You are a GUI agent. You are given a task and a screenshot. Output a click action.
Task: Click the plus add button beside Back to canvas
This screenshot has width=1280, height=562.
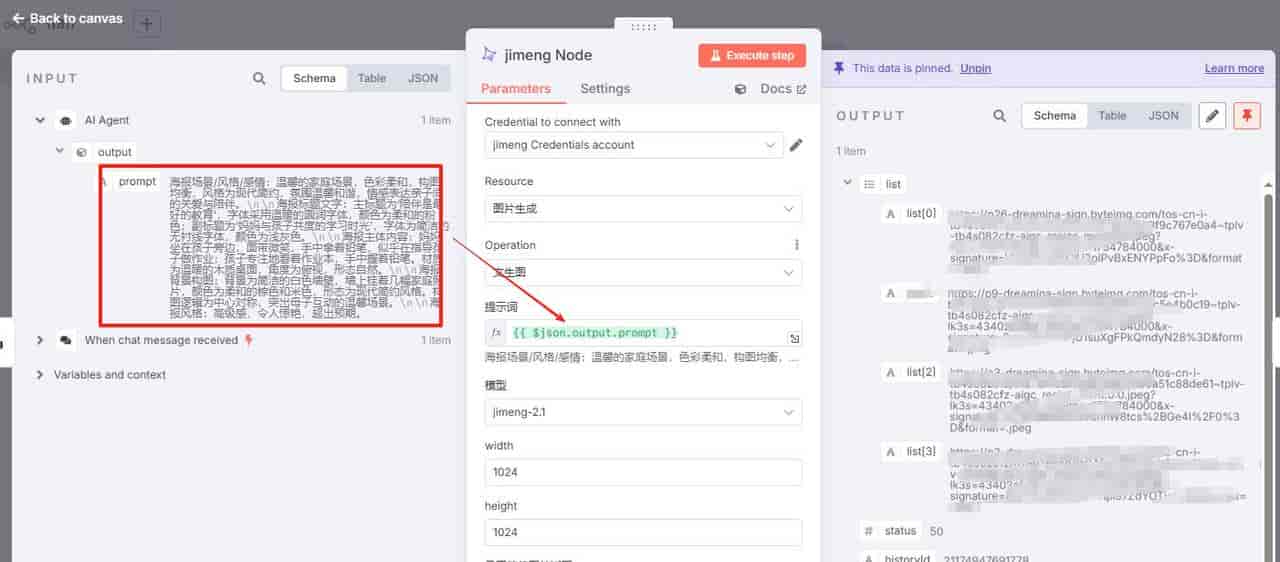[x=147, y=23]
